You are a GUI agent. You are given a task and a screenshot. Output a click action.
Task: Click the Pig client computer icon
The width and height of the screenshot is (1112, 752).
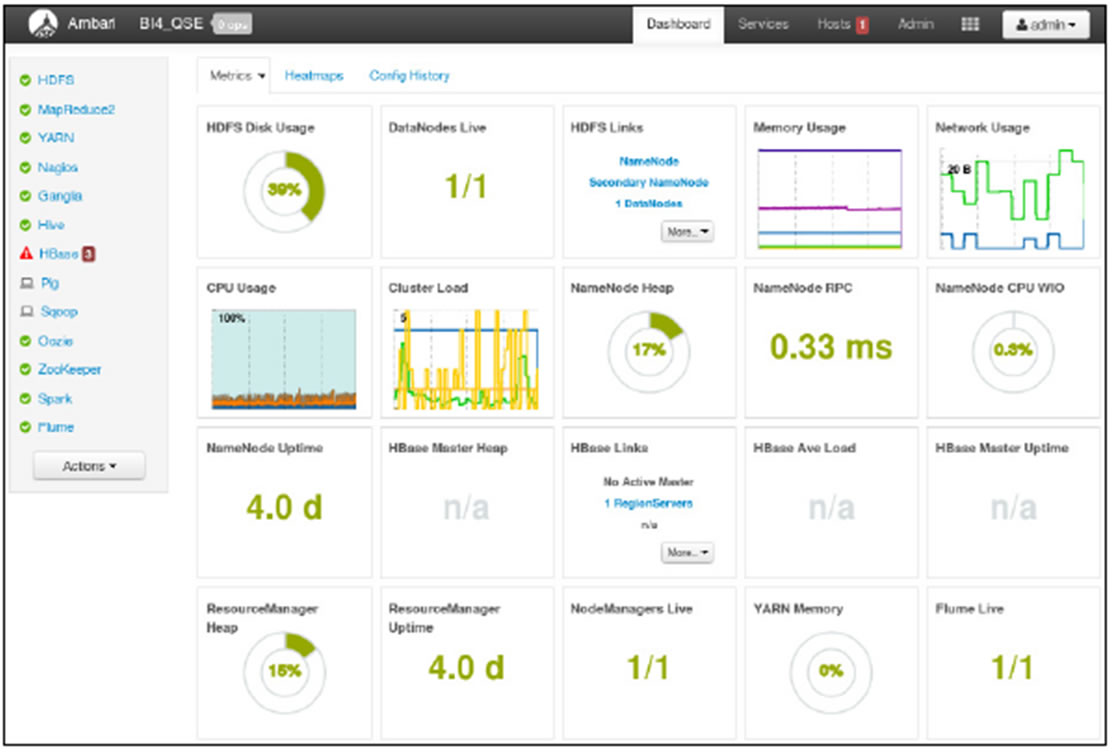click(x=25, y=283)
